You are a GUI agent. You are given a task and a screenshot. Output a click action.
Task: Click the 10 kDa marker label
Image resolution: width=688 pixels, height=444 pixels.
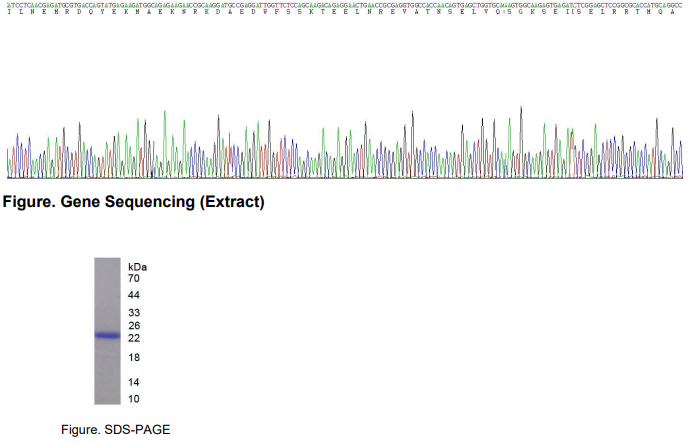pyautogui.click(x=134, y=399)
